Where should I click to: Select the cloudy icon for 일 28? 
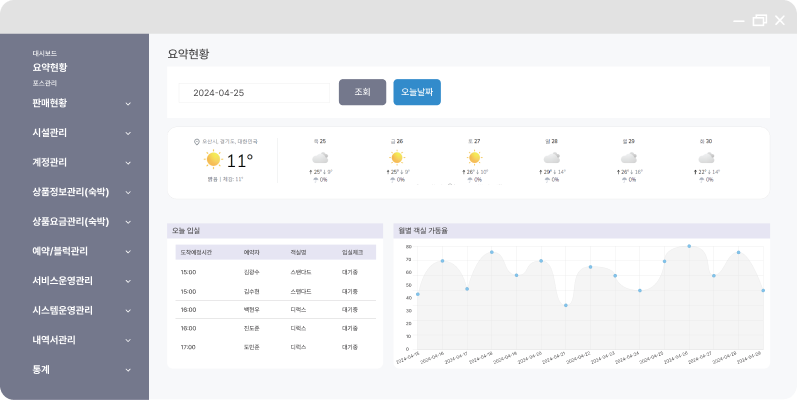551,157
